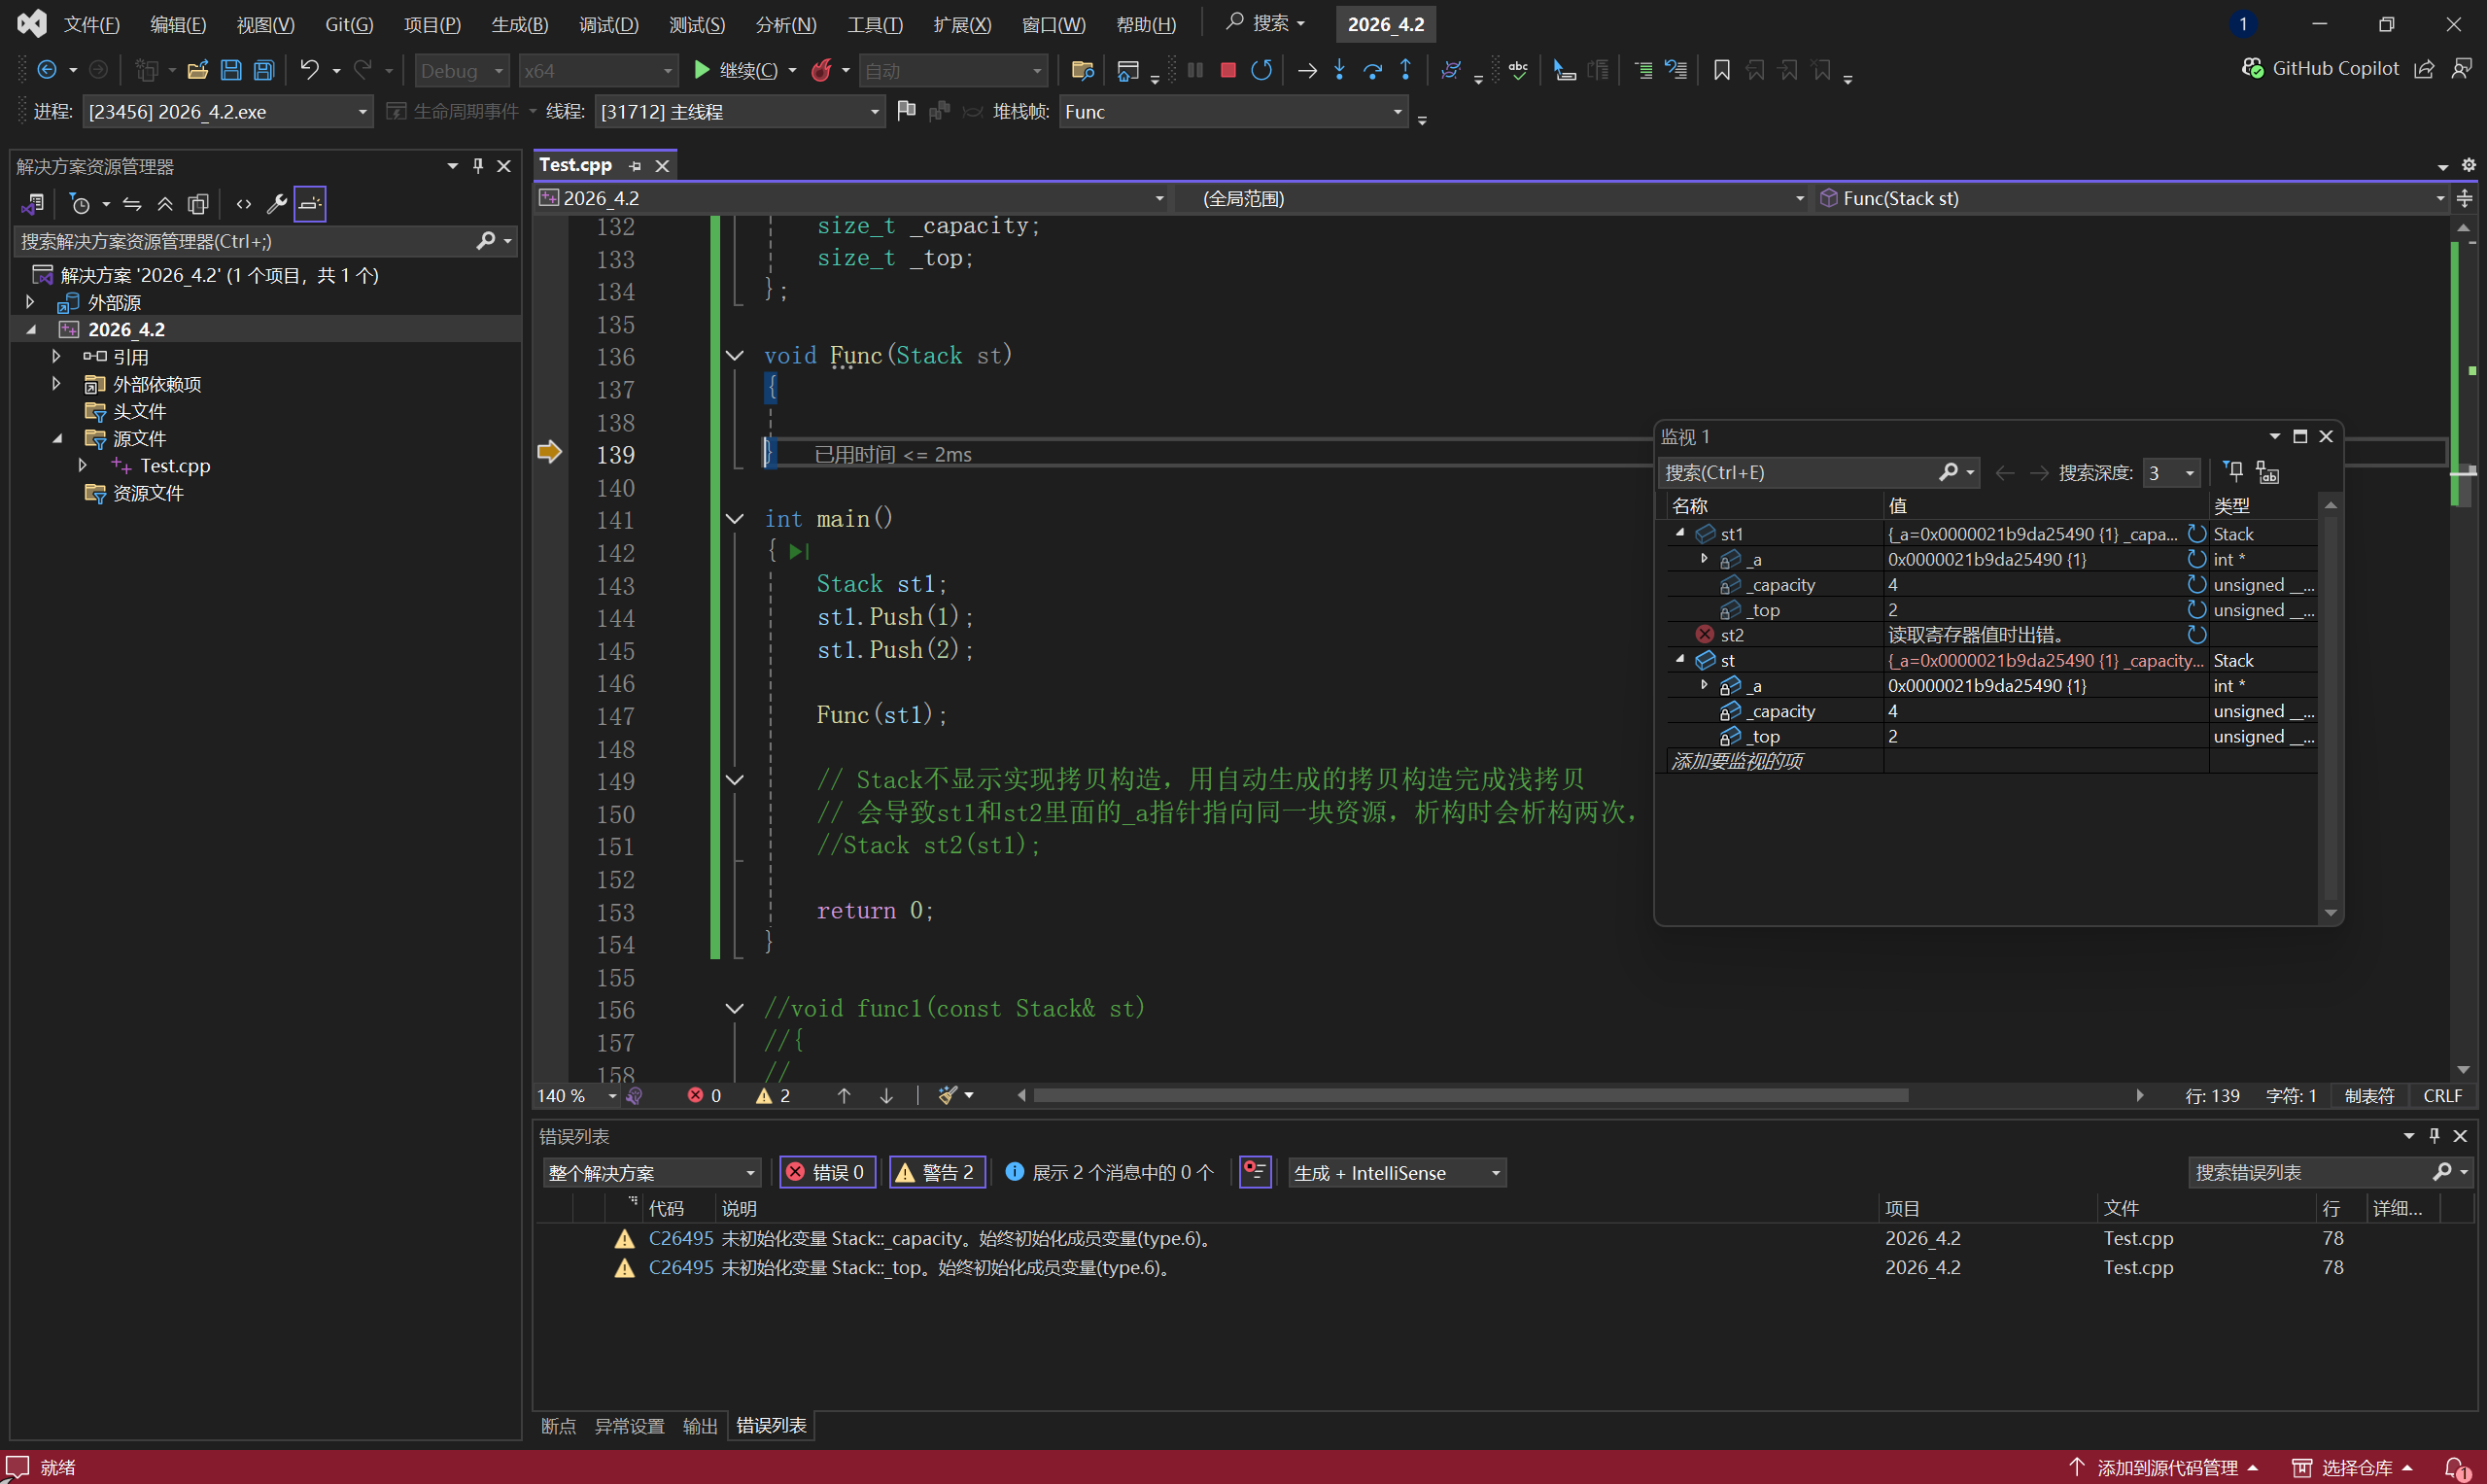Screen dimensions: 2487x1484
Task: Toggle the Warnings 2 filter
Action: (x=937, y=1172)
